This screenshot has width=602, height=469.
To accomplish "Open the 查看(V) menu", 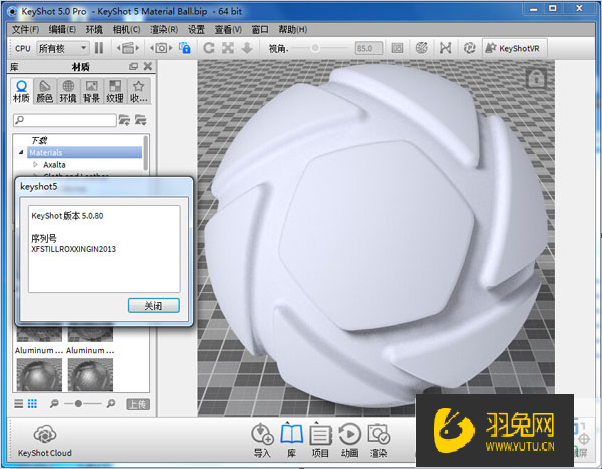I will (x=228, y=30).
